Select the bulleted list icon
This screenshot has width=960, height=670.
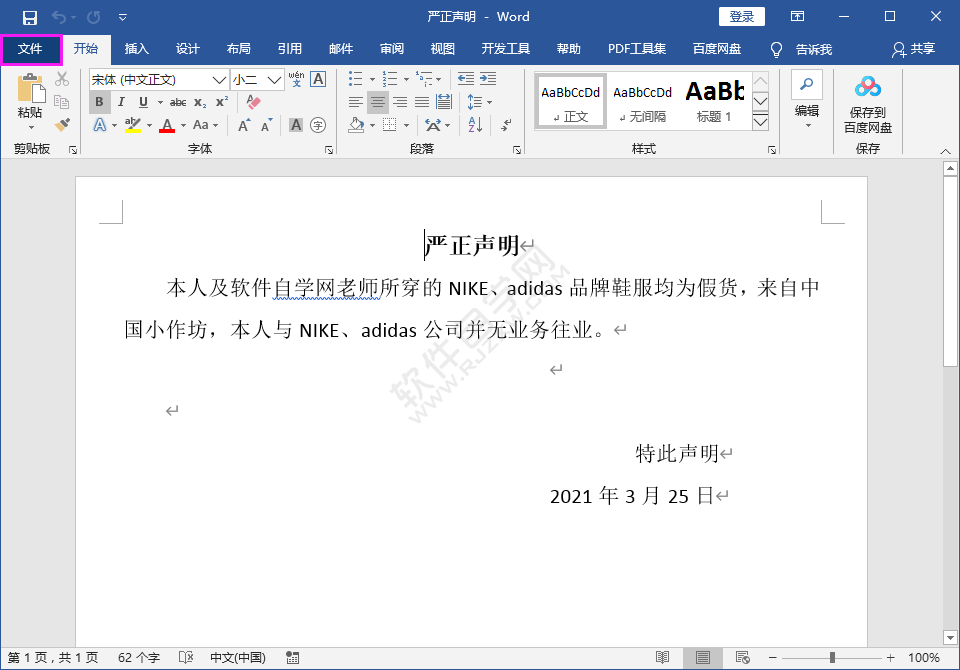coord(356,79)
